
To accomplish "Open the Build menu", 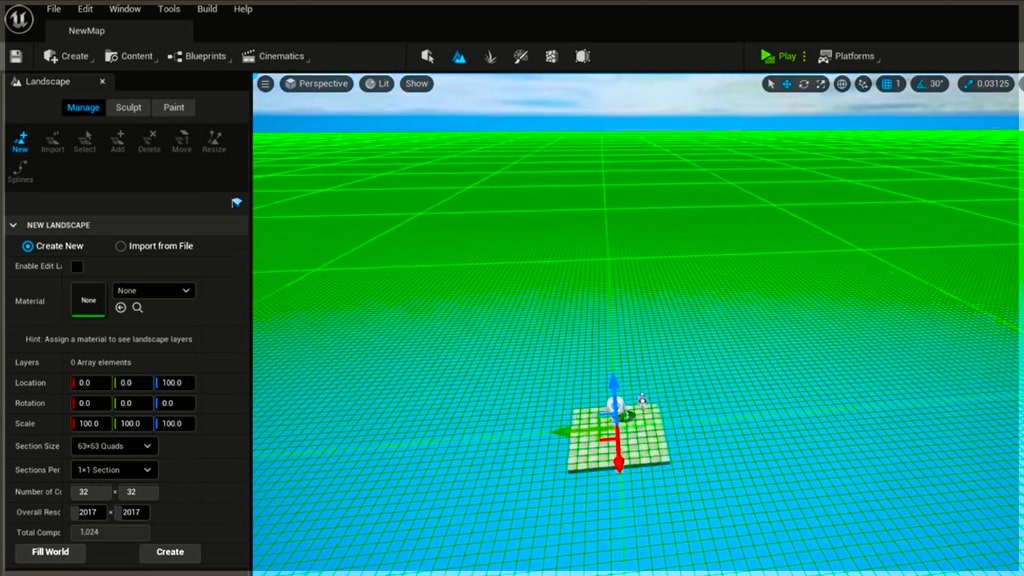I will point(207,9).
